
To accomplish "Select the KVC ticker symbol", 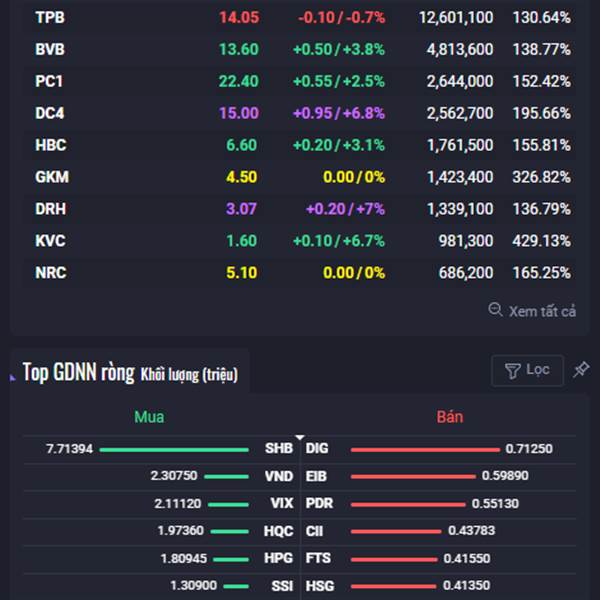I will pos(50,241).
